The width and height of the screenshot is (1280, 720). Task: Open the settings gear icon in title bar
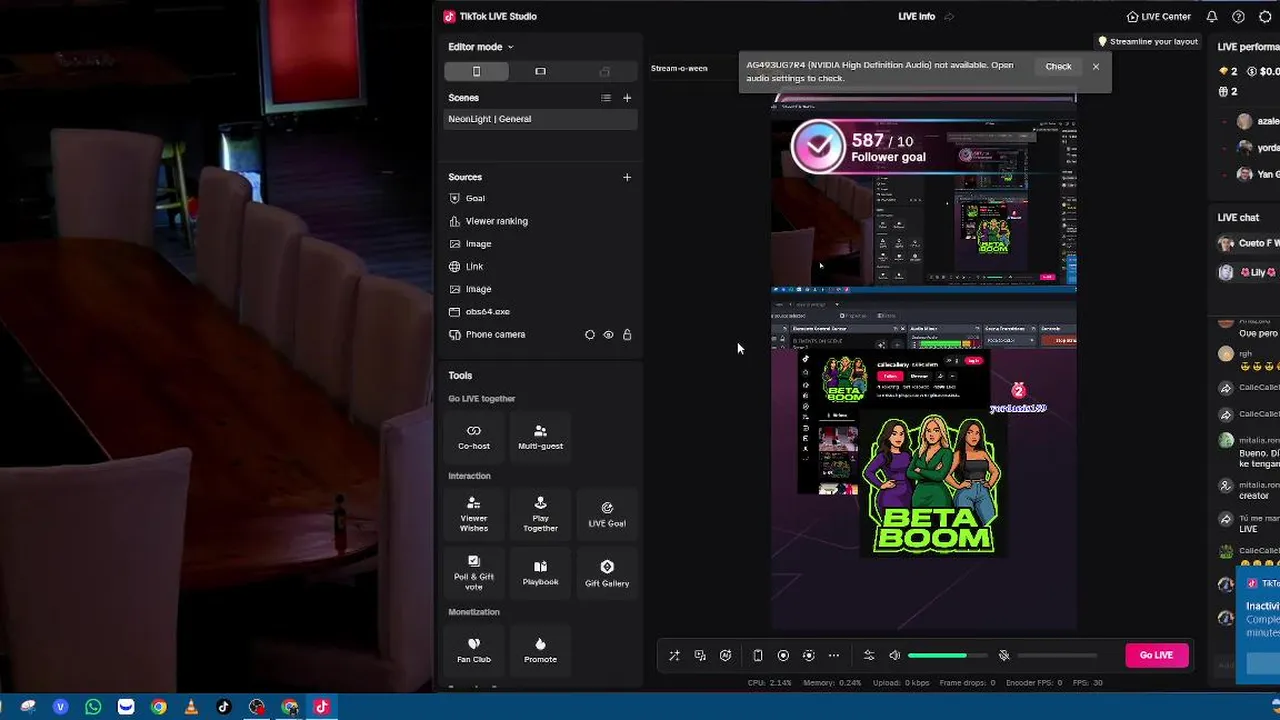[1265, 17]
